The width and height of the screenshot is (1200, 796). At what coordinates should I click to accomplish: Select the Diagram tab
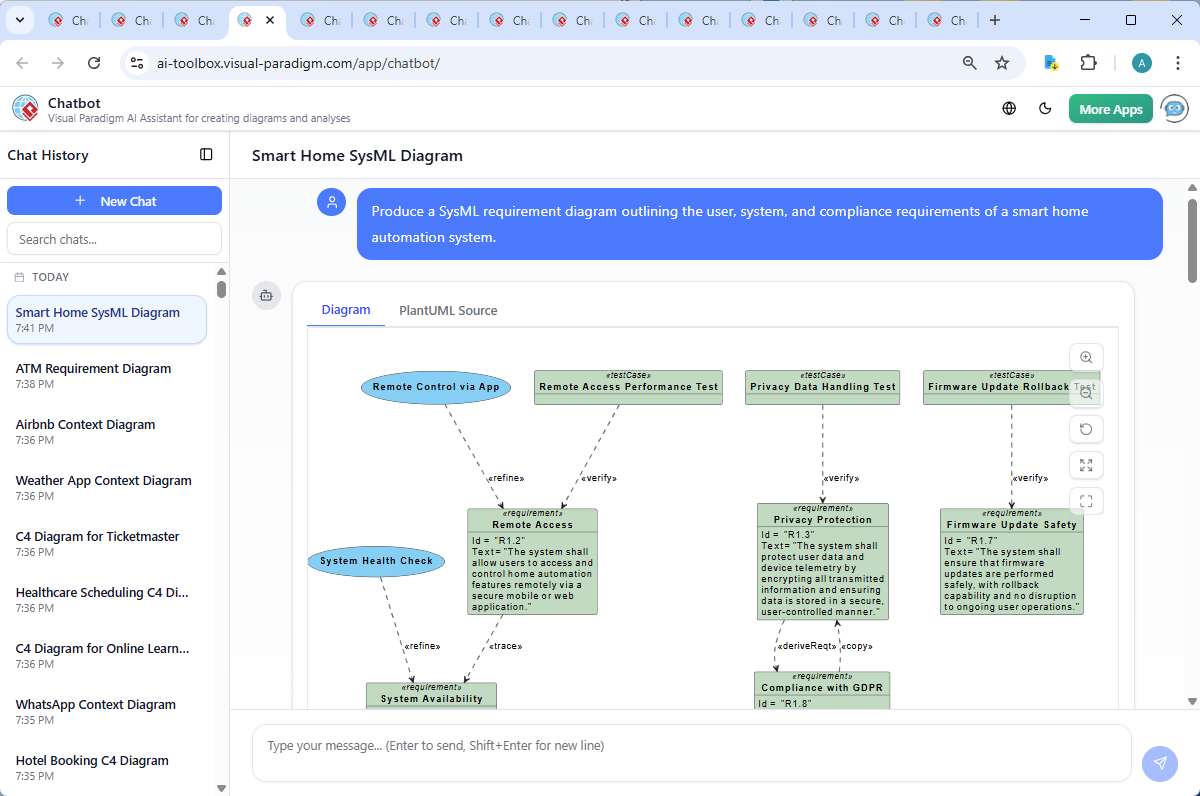[345, 310]
